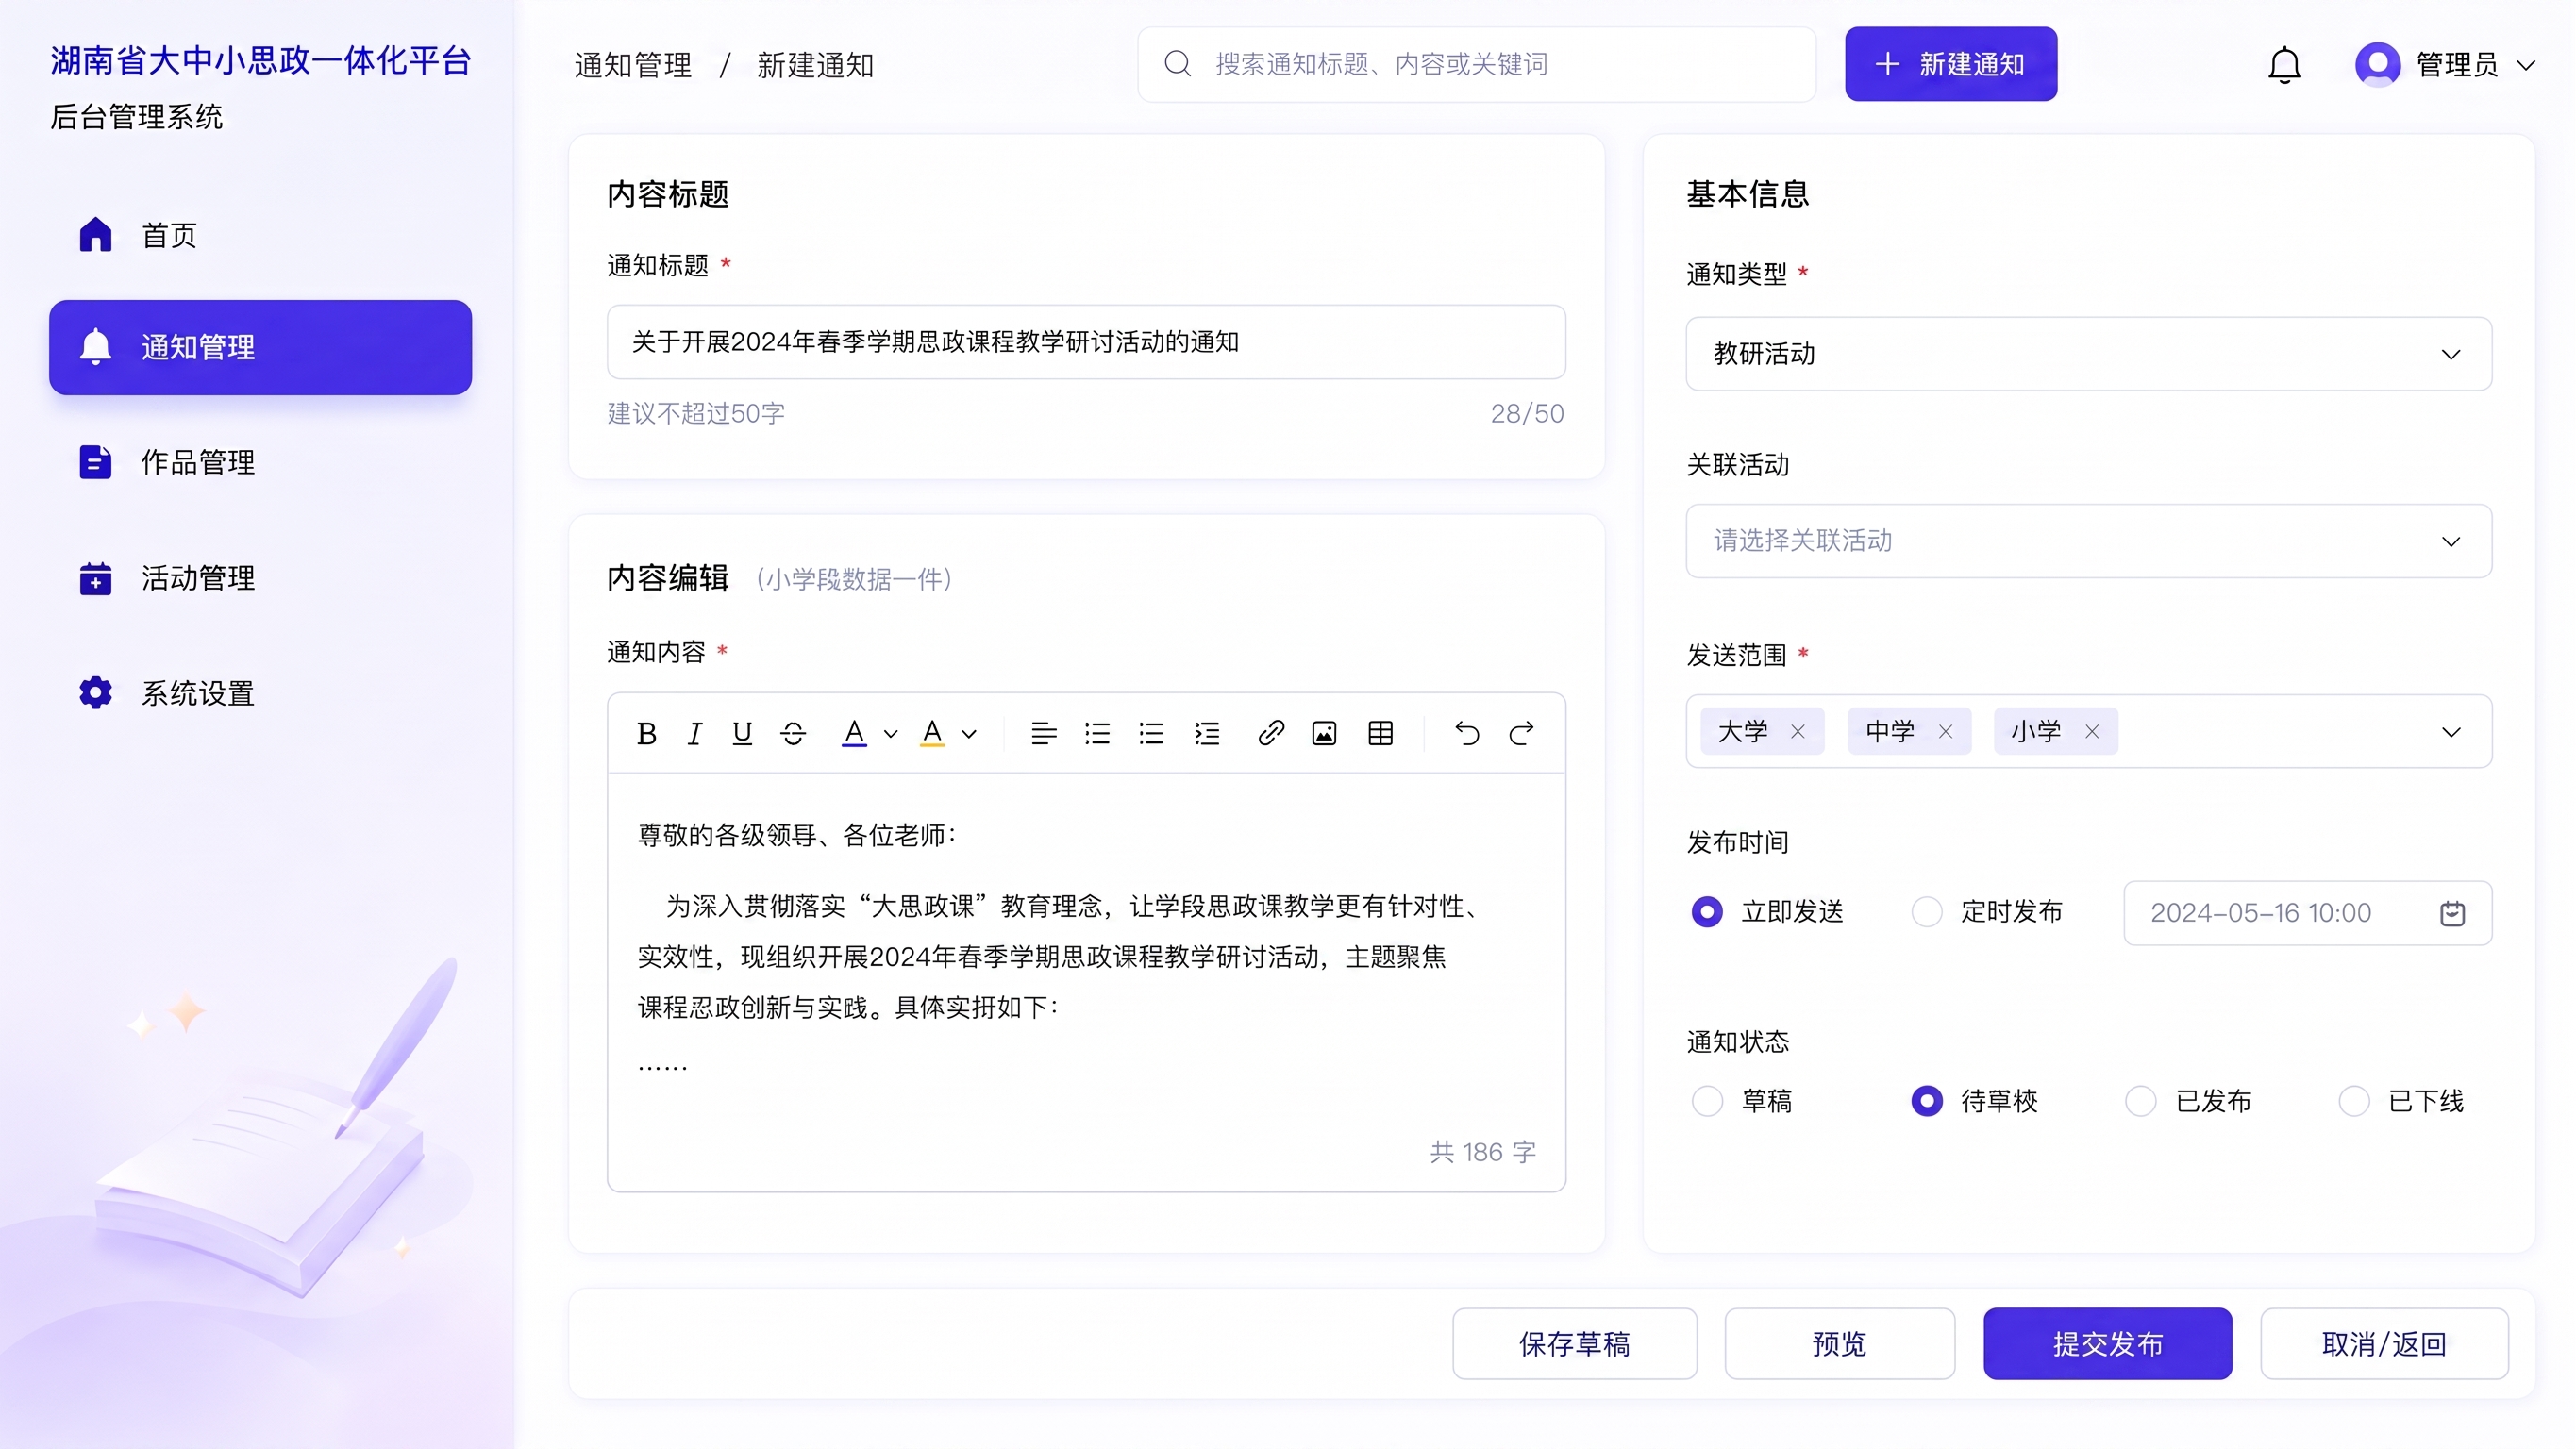Click the 共 186 字 word count
This screenshot has height=1449, width=2576.
(1482, 1152)
